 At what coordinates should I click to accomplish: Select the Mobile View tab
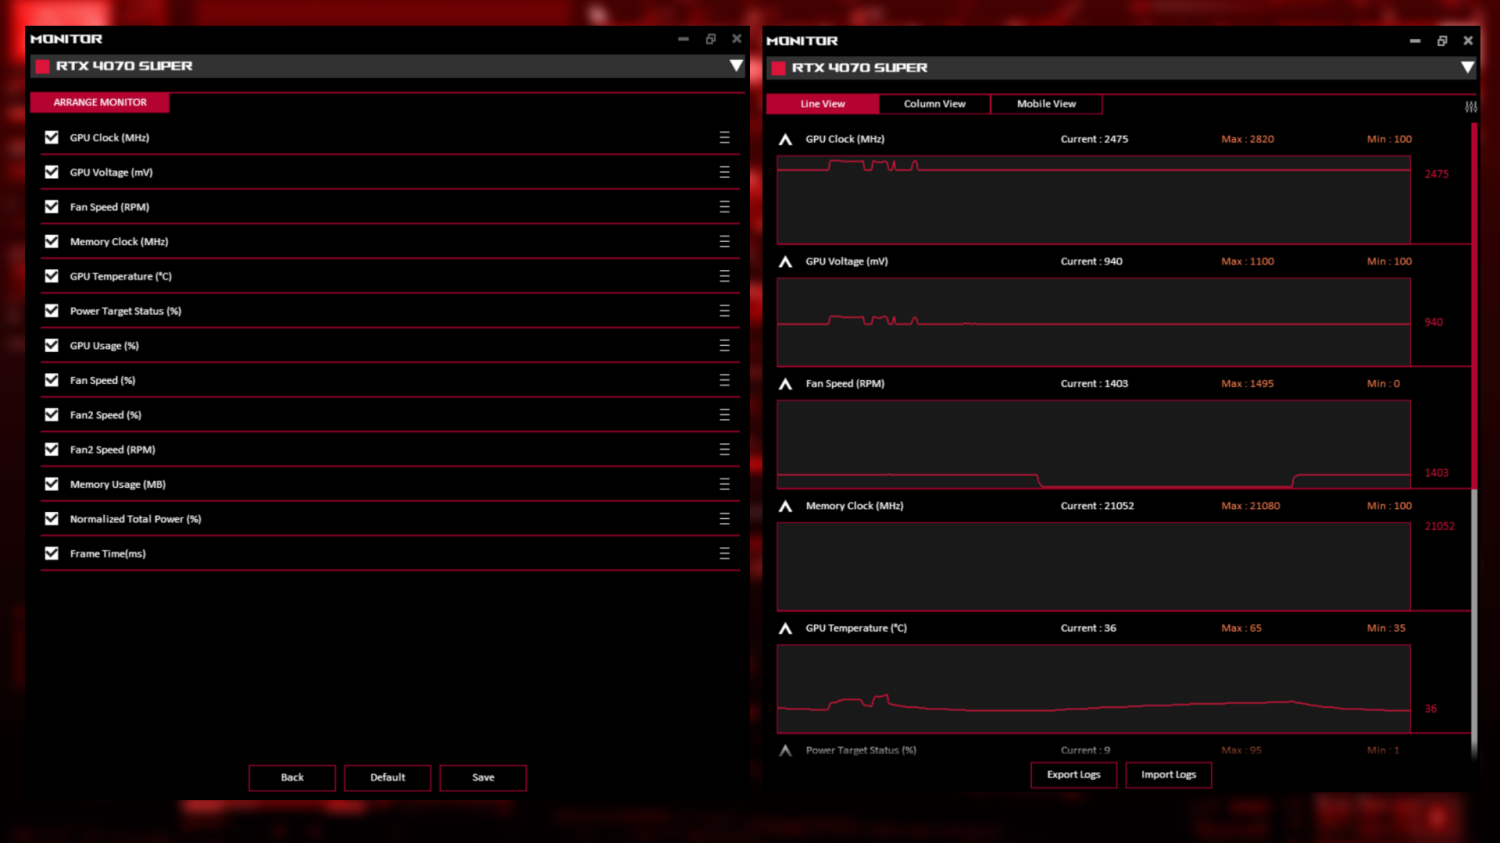1046,104
